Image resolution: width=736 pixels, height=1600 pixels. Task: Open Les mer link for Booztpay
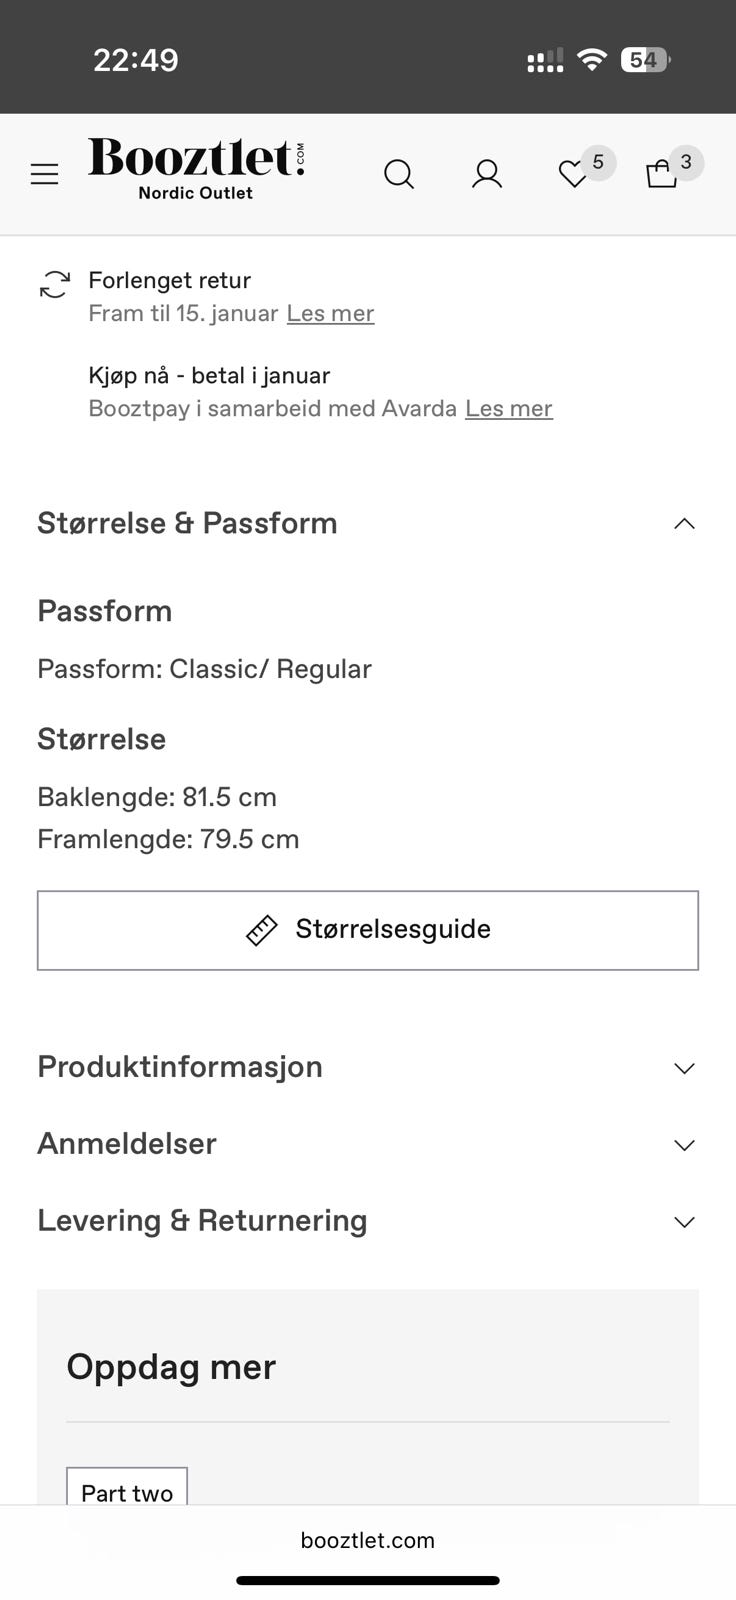pyautogui.click(x=508, y=408)
